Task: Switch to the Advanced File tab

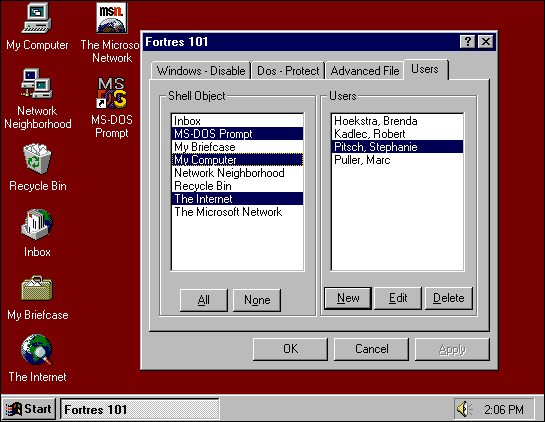Action: click(x=365, y=71)
